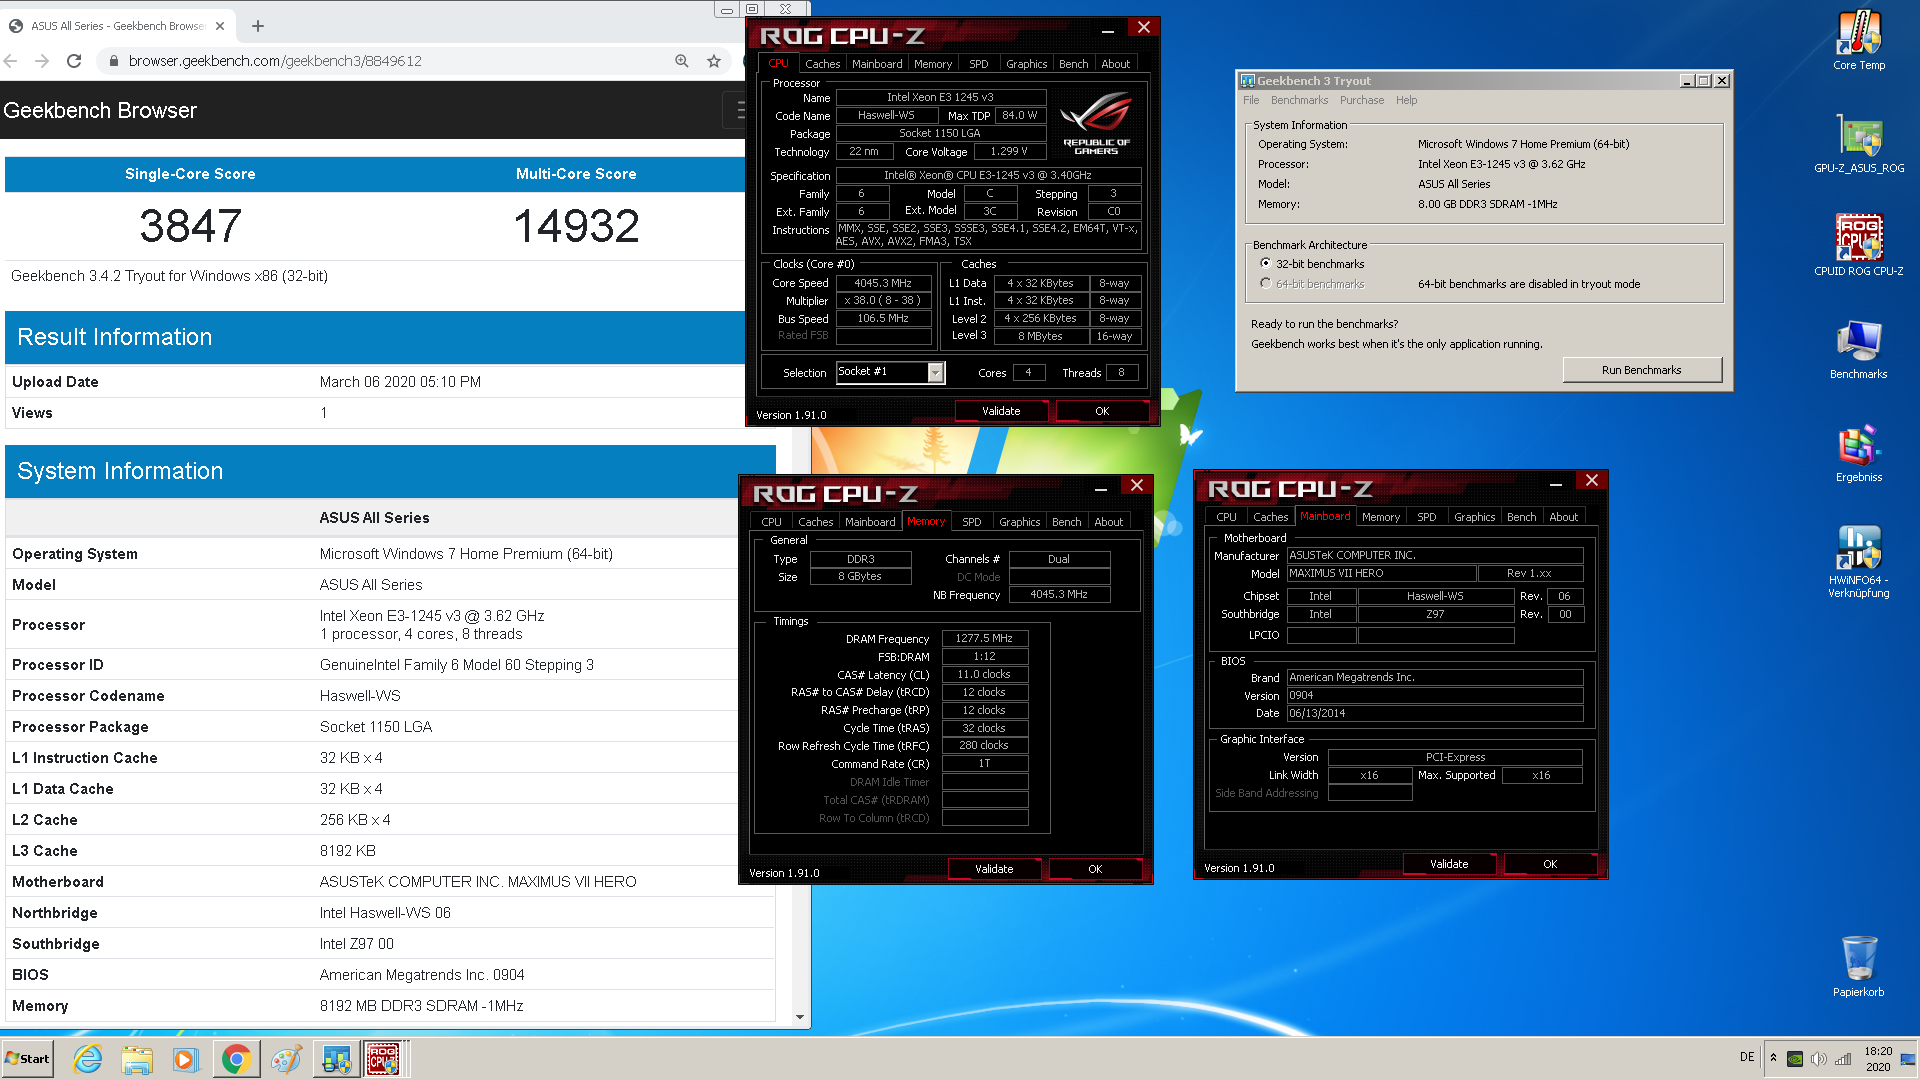This screenshot has height=1080, width=1920.
Task: Click OK in the CPU tab CPU-Z window
Action: click(1102, 411)
